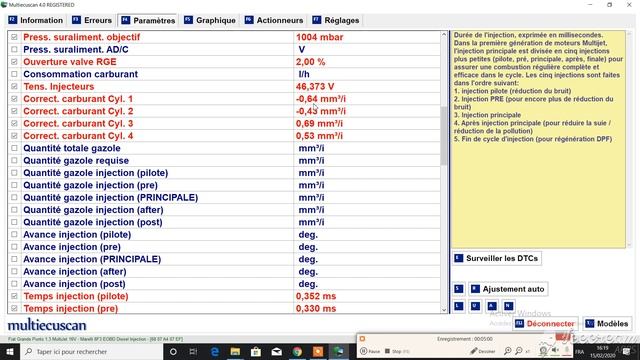Uncheck Correct. carburant Cyl. 1
Viewport: 640px width, 360px height.
pos(14,99)
